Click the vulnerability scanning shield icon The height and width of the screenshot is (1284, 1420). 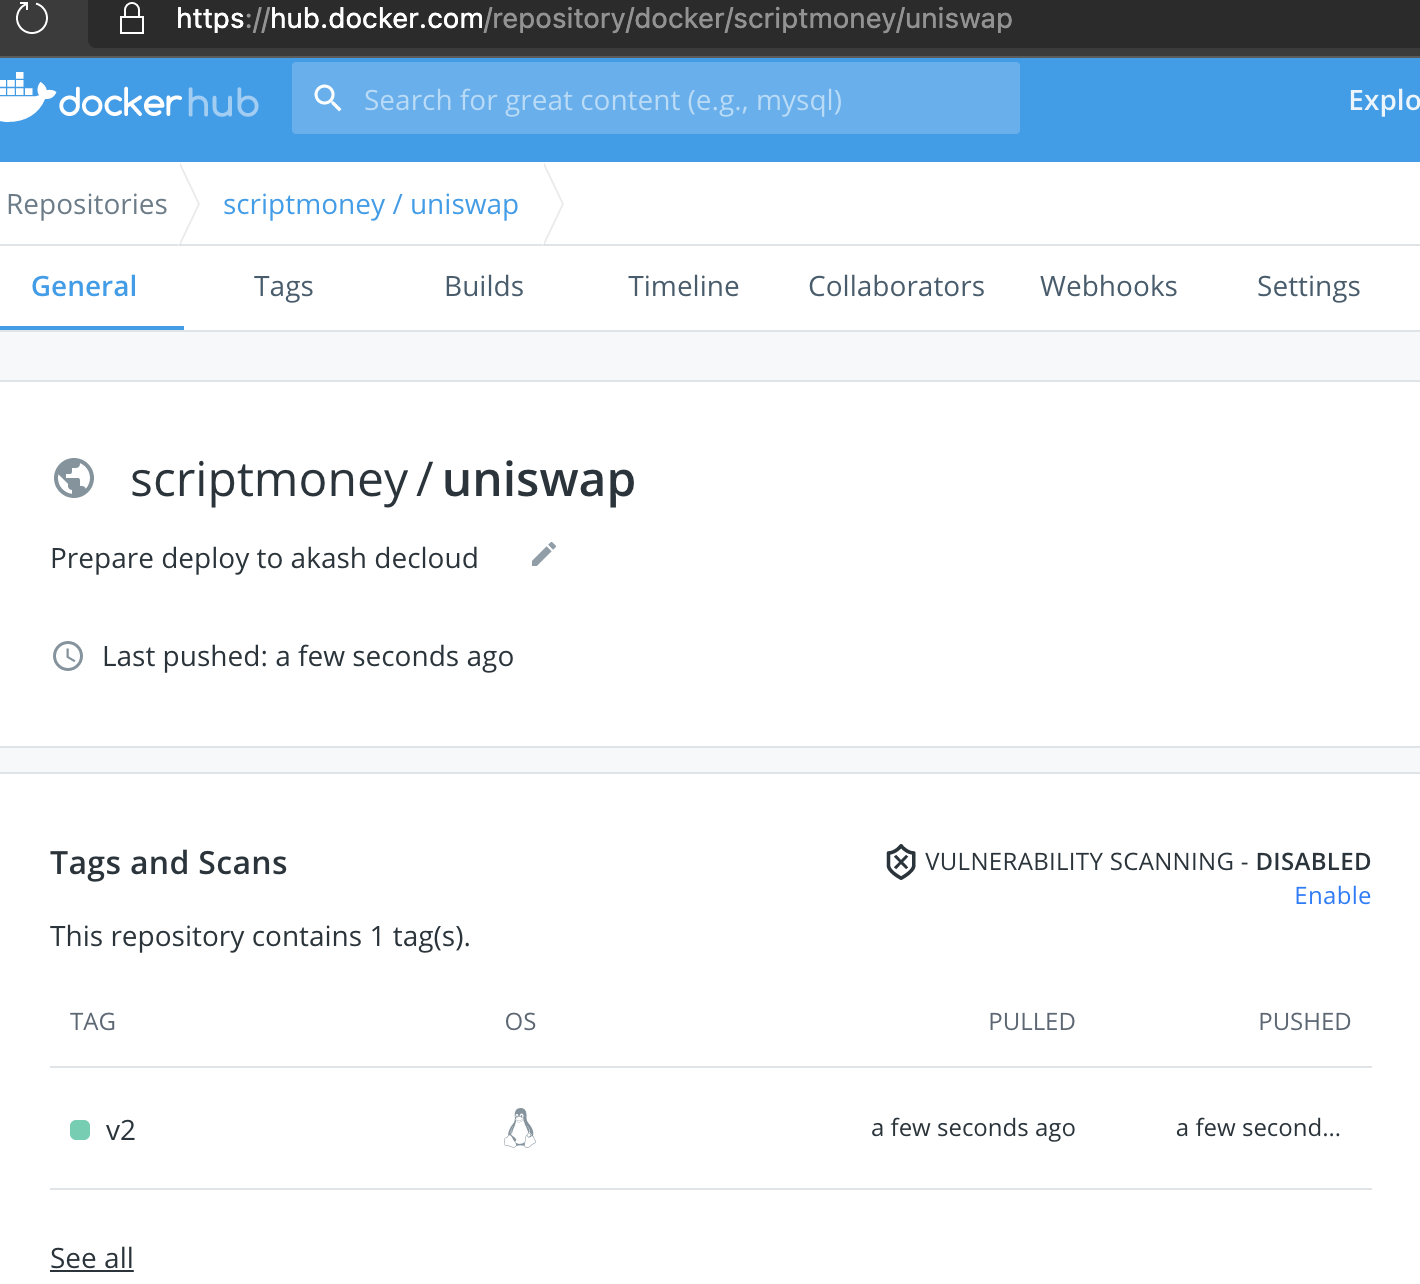click(900, 862)
